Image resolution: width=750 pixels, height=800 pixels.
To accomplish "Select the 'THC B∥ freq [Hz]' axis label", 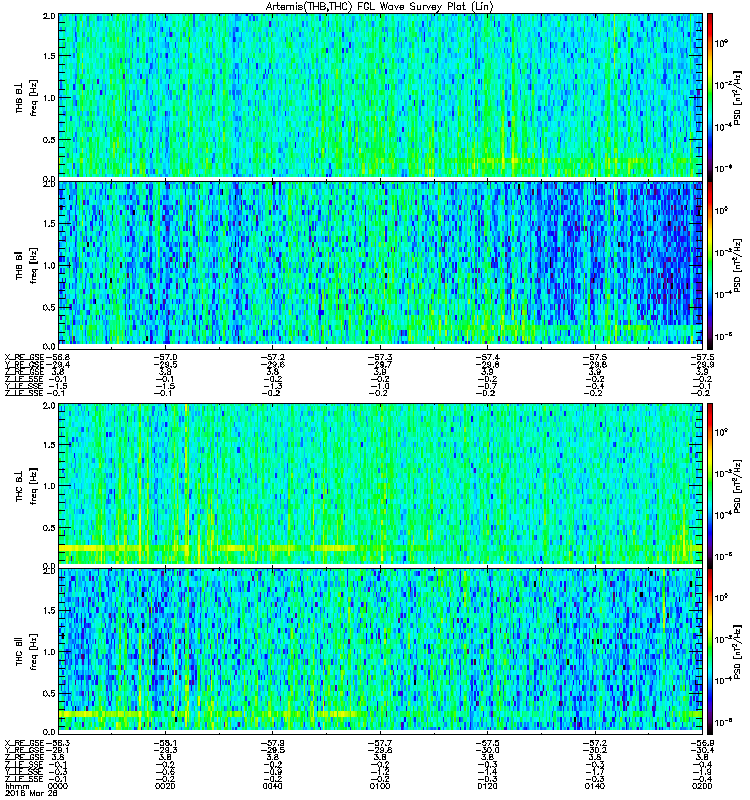I will click(27, 652).
